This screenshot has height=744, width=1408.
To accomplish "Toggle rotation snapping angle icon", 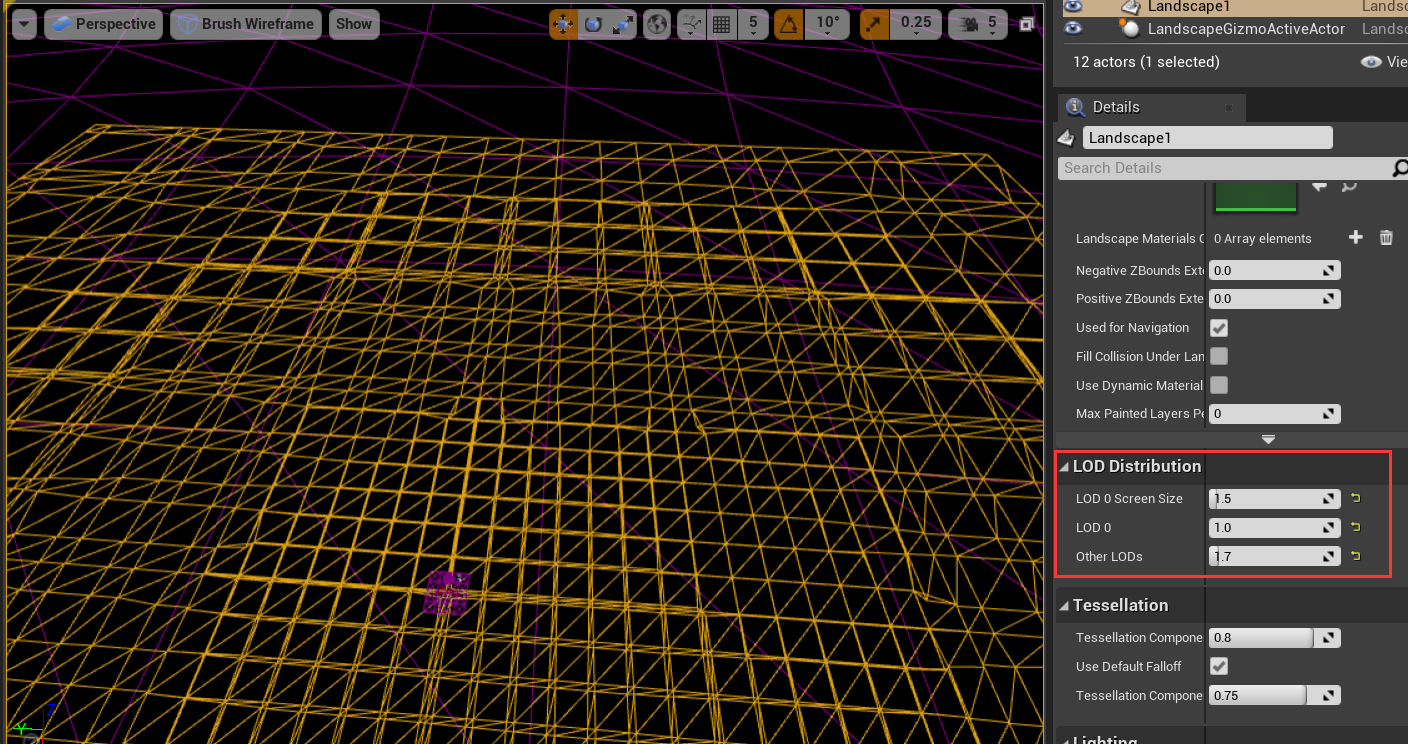I will [789, 24].
